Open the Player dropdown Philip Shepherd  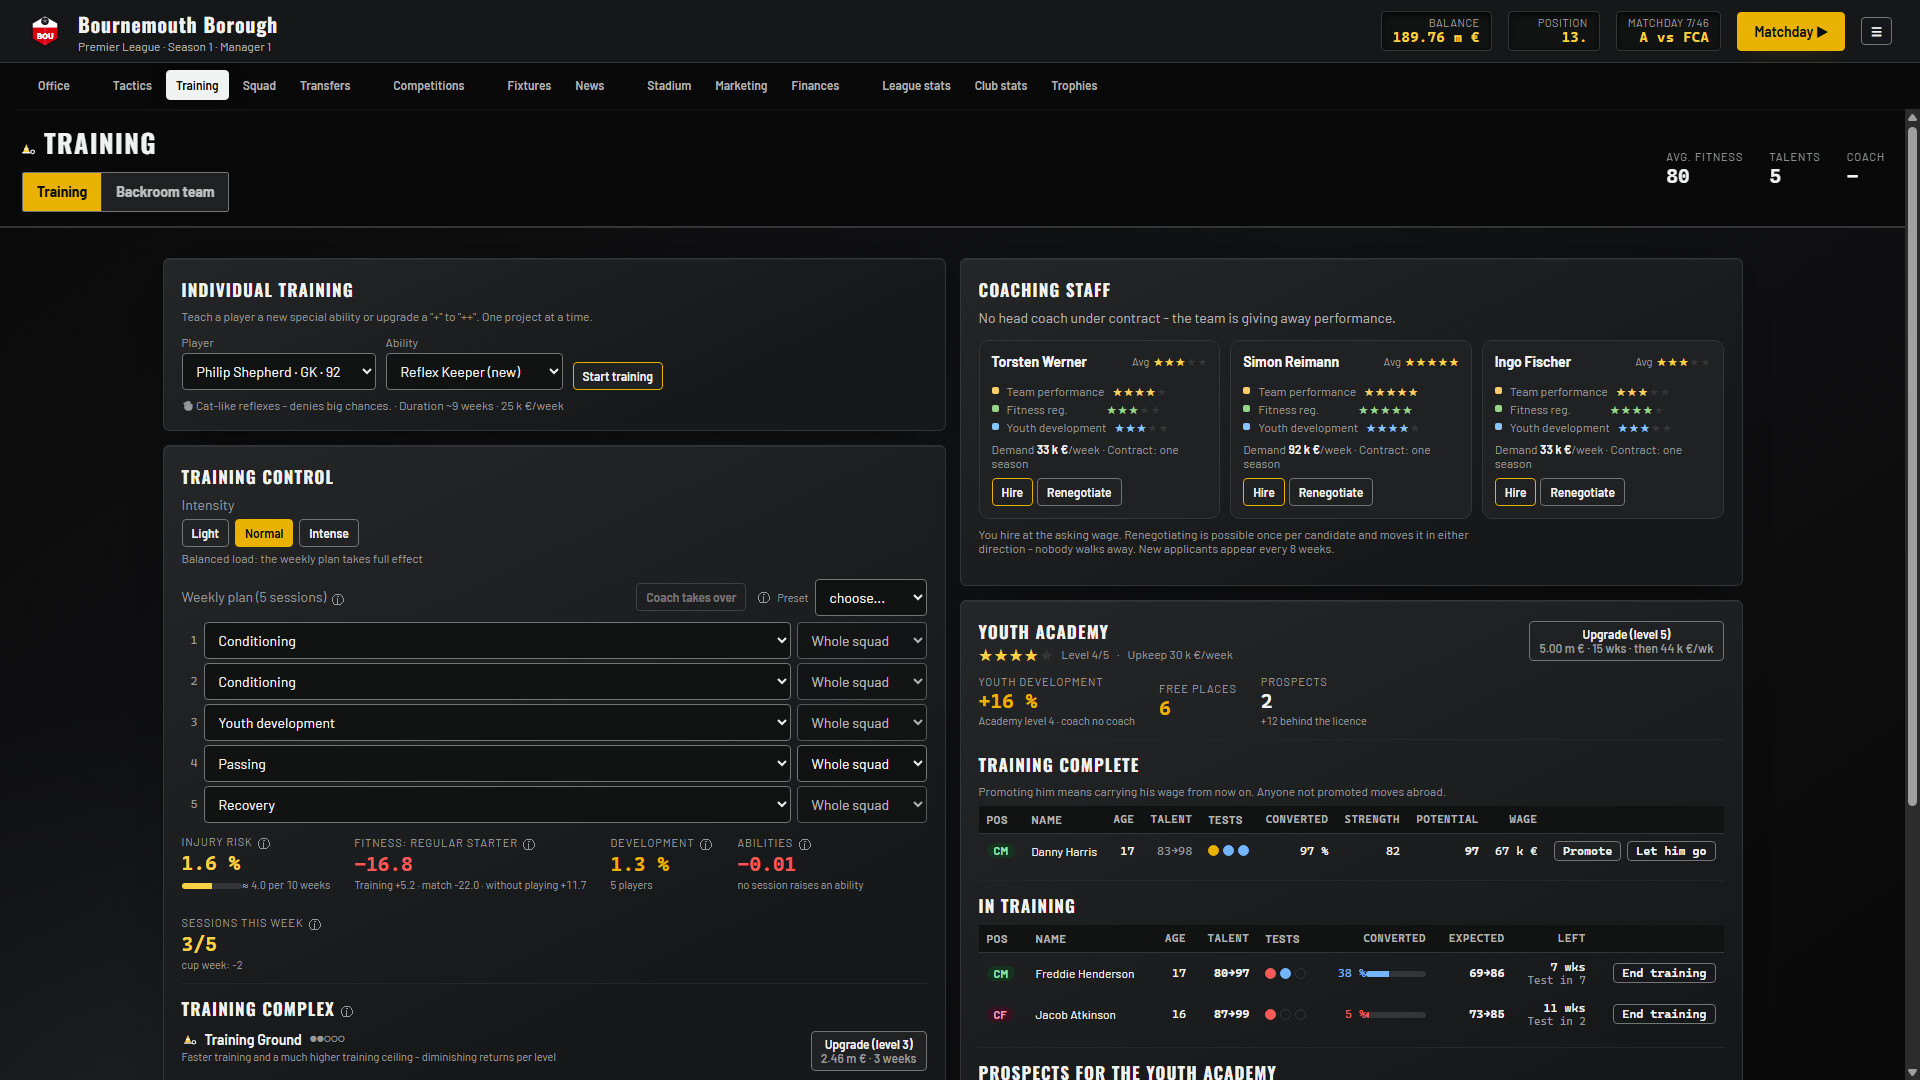pyautogui.click(x=279, y=372)
